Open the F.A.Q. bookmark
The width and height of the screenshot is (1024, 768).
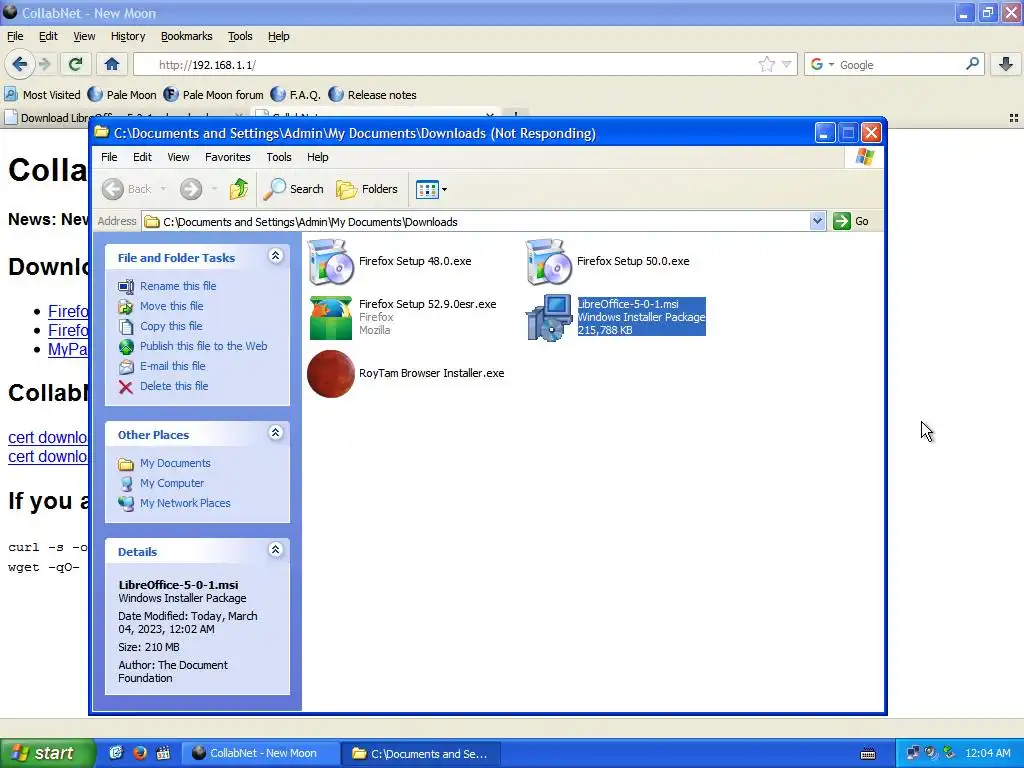pyautogui.click(x=295, y=95)
